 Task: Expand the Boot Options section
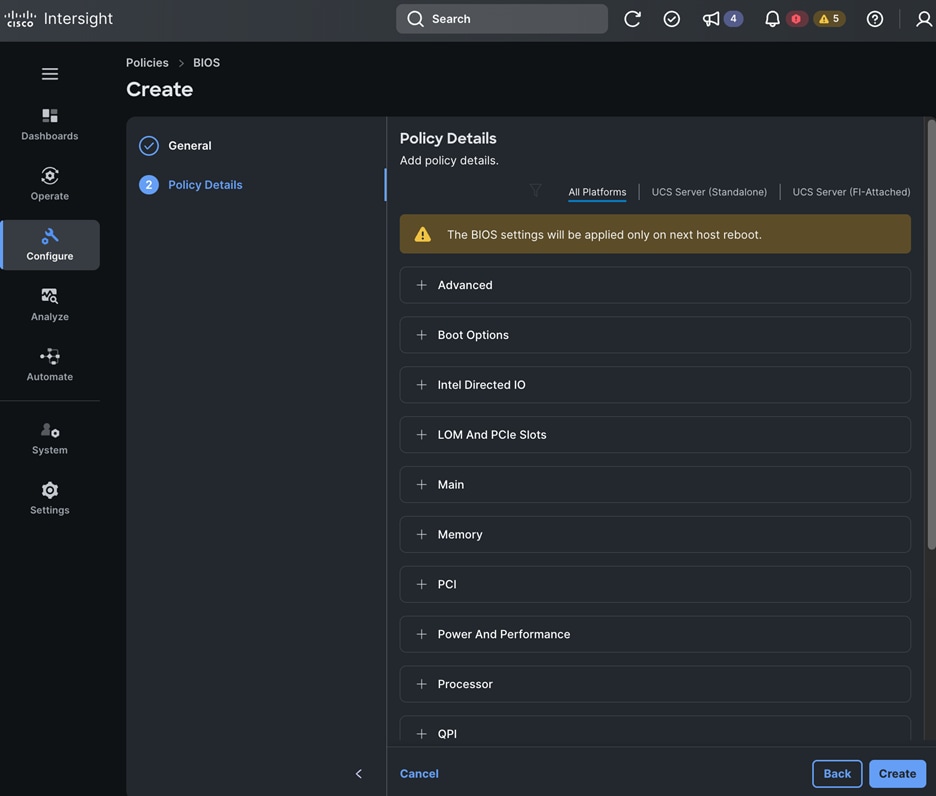click(655, 335)
